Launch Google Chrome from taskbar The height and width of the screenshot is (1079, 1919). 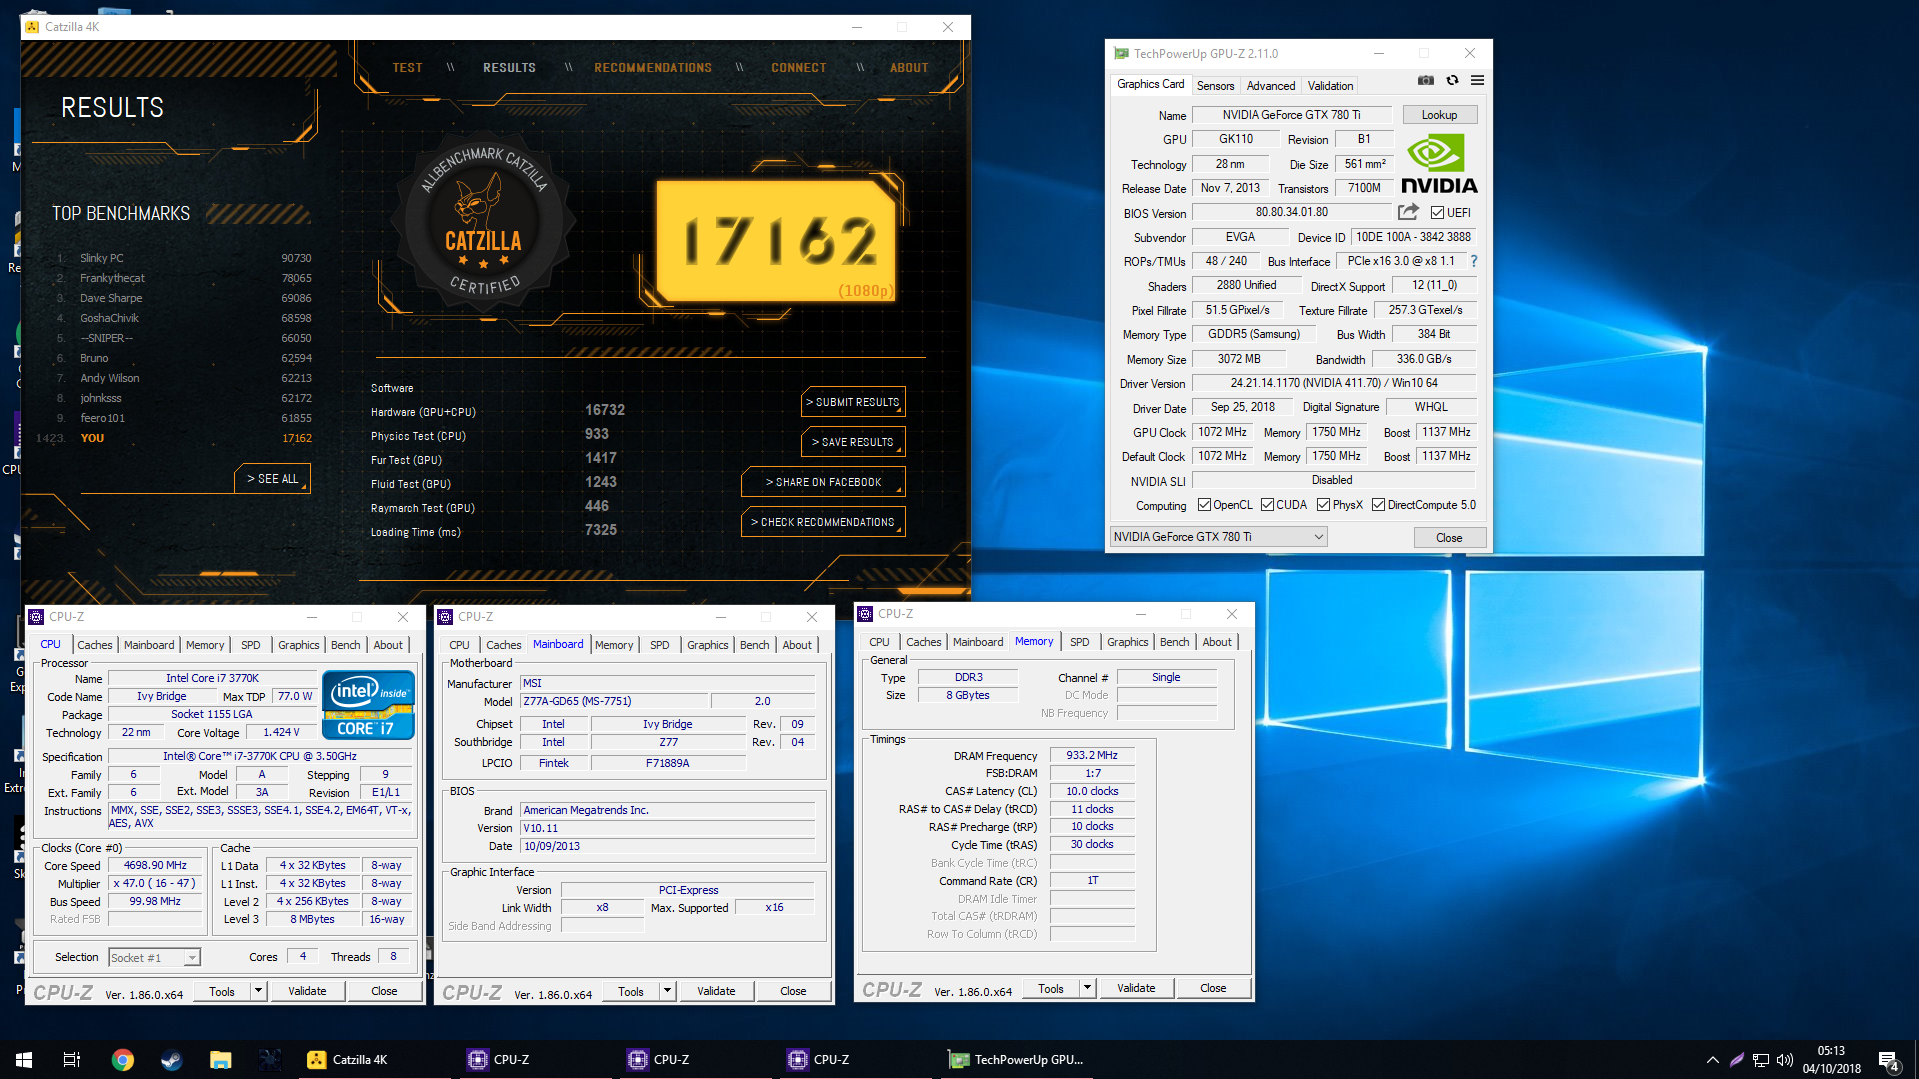[x=123, y=1059]
